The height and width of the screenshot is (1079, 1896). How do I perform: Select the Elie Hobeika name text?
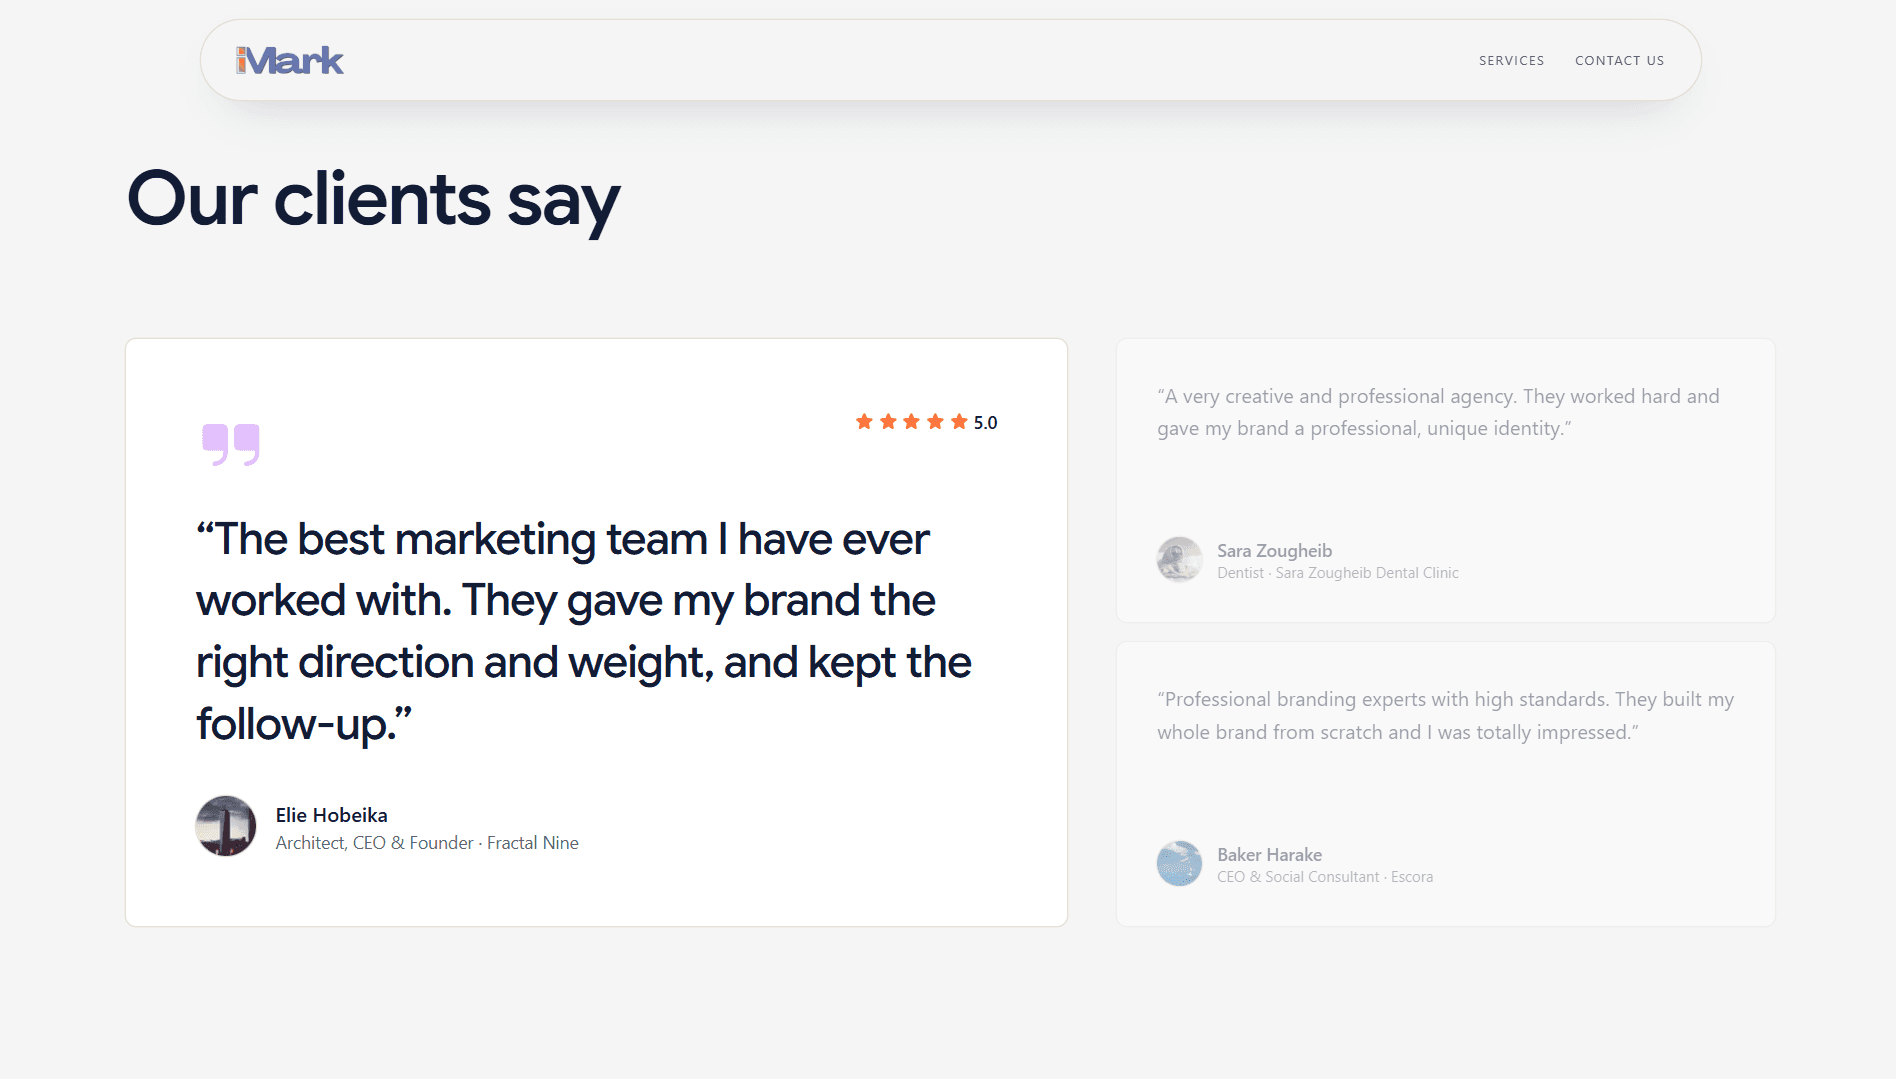click(x=332, y=815)
